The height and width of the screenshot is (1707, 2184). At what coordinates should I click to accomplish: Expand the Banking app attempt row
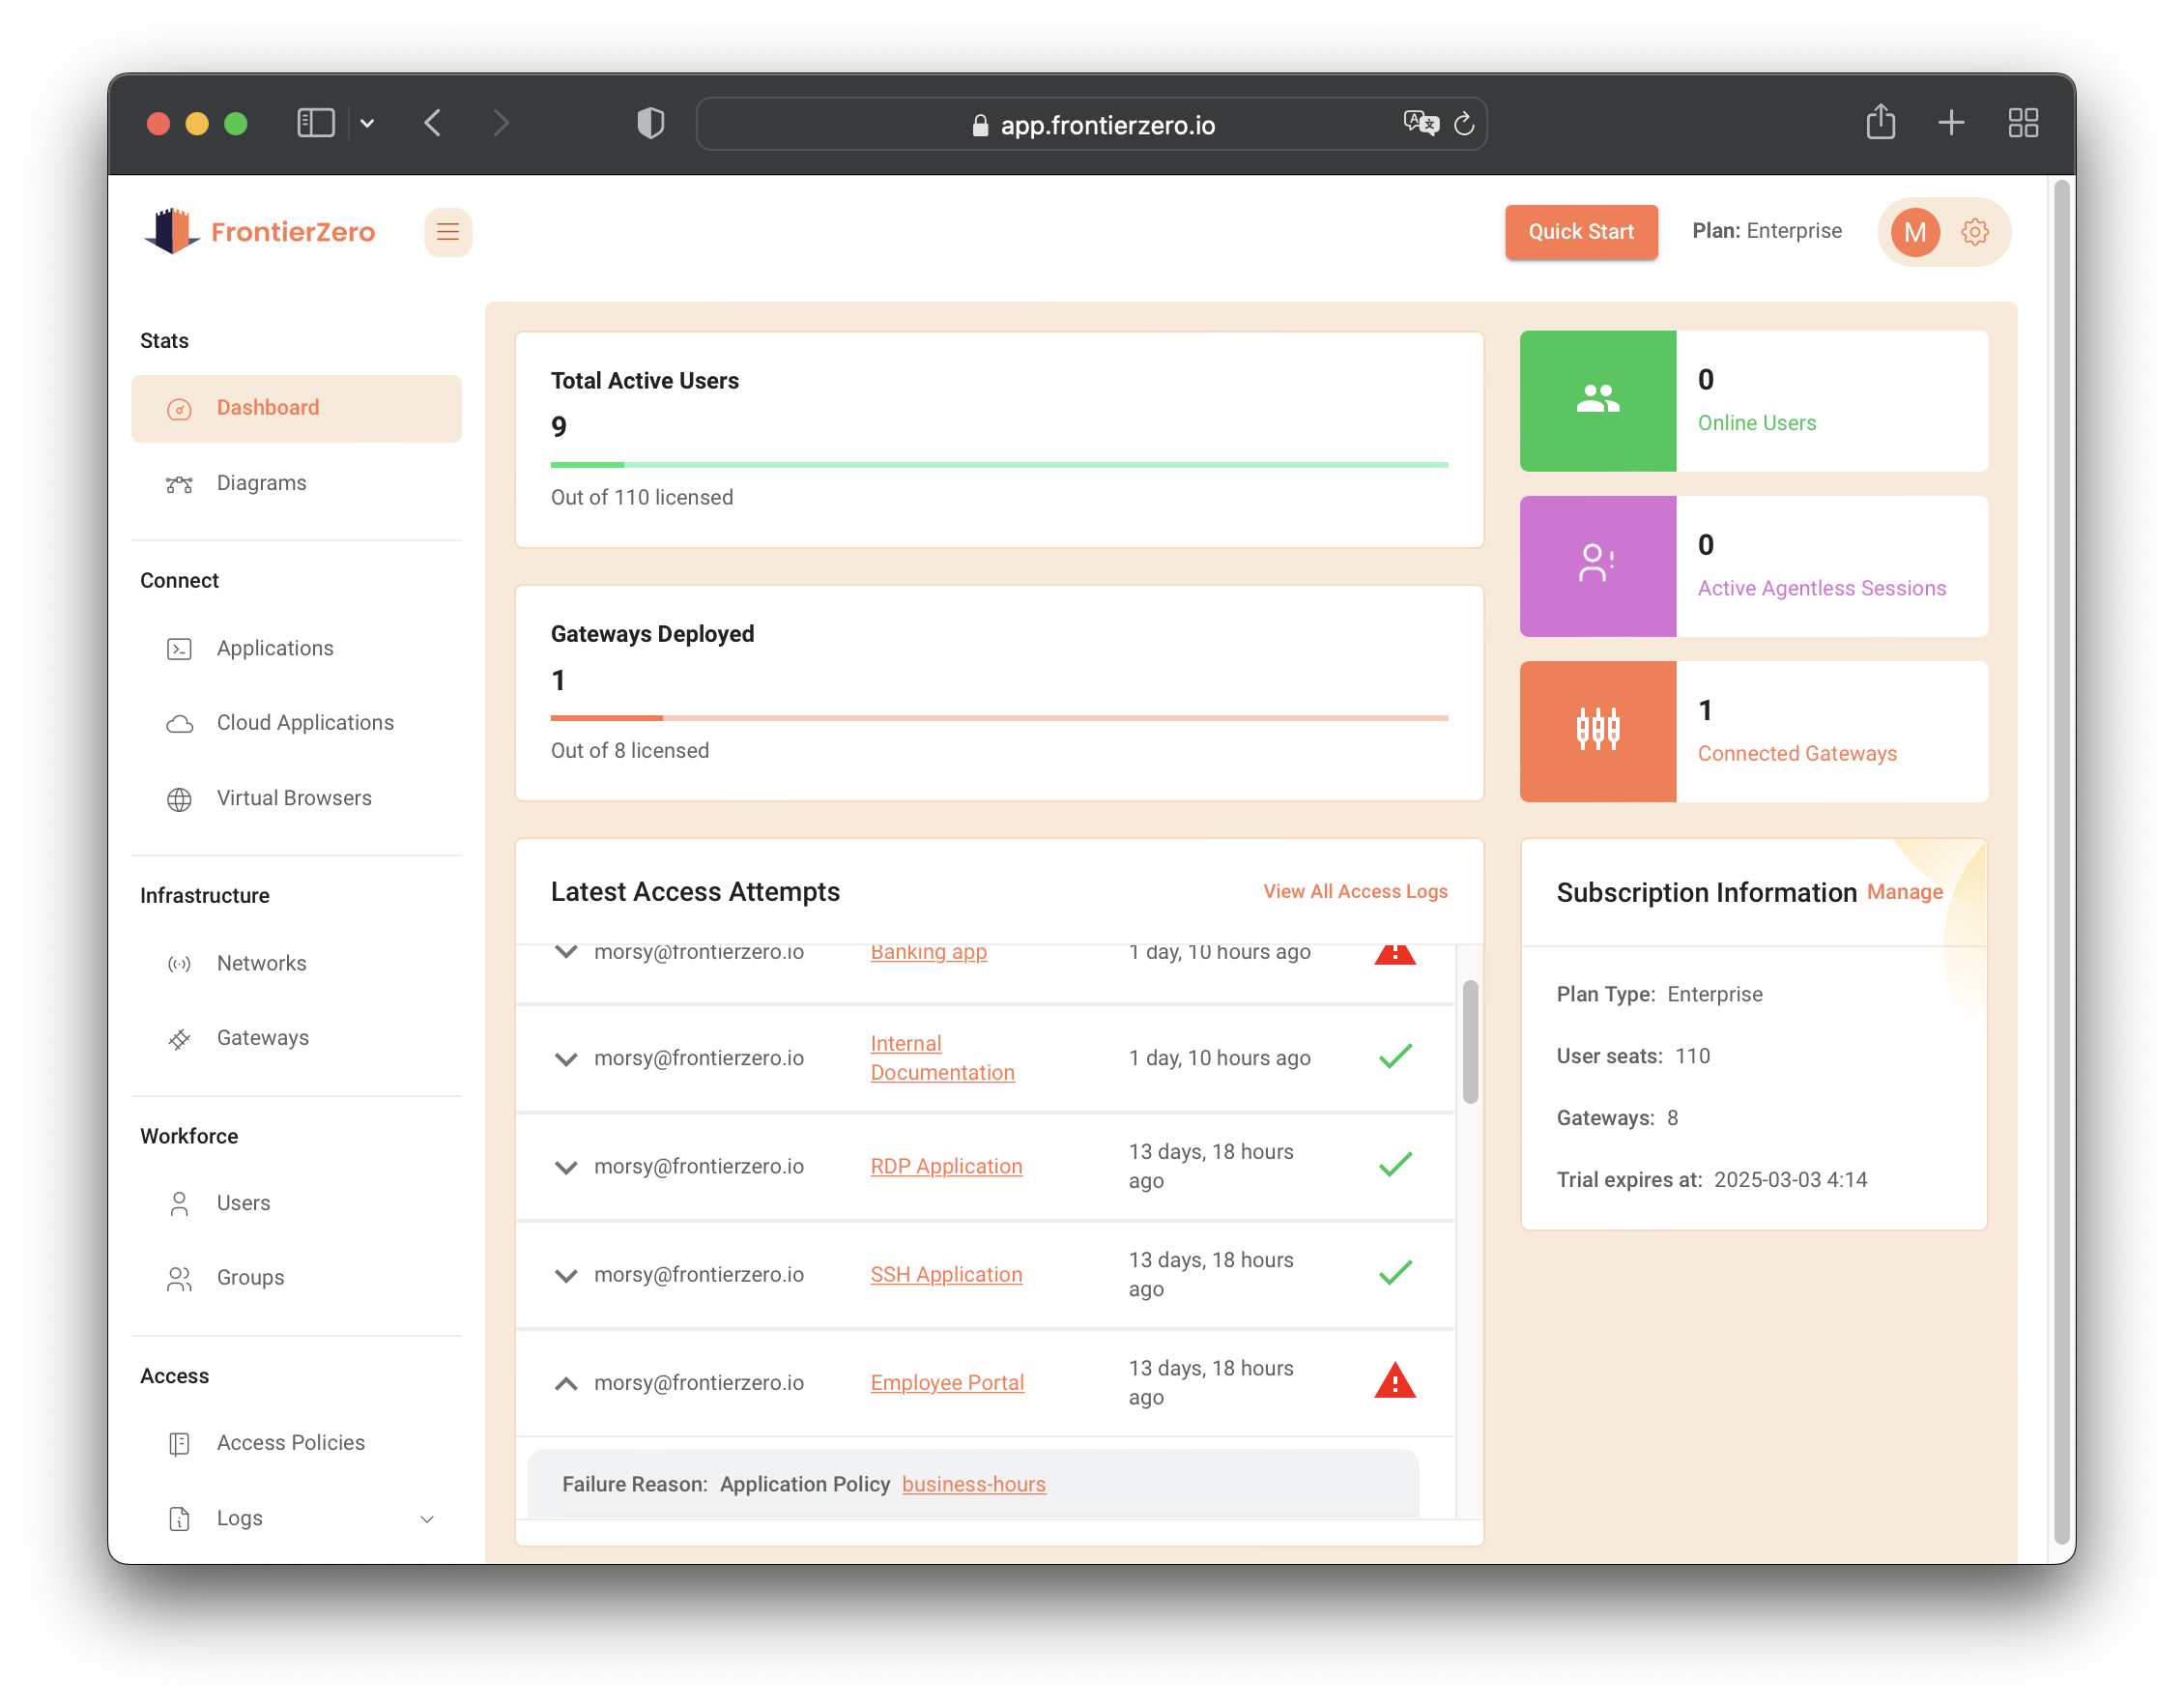(566, 951)
